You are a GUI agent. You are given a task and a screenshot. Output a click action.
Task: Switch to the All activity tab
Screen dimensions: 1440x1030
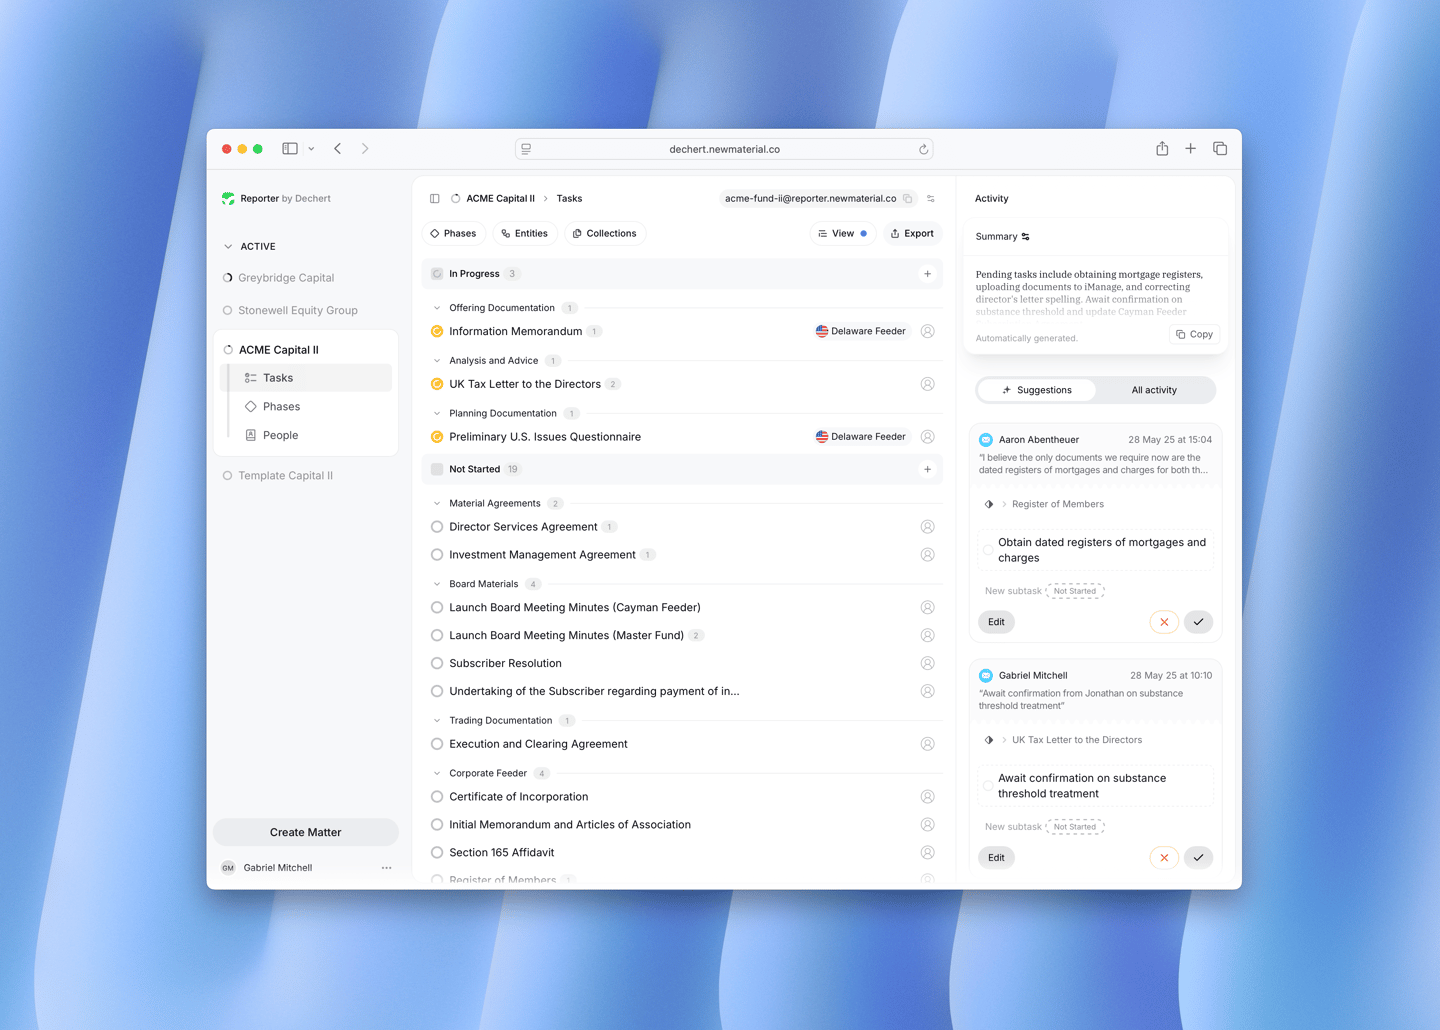coord(1153,390)
